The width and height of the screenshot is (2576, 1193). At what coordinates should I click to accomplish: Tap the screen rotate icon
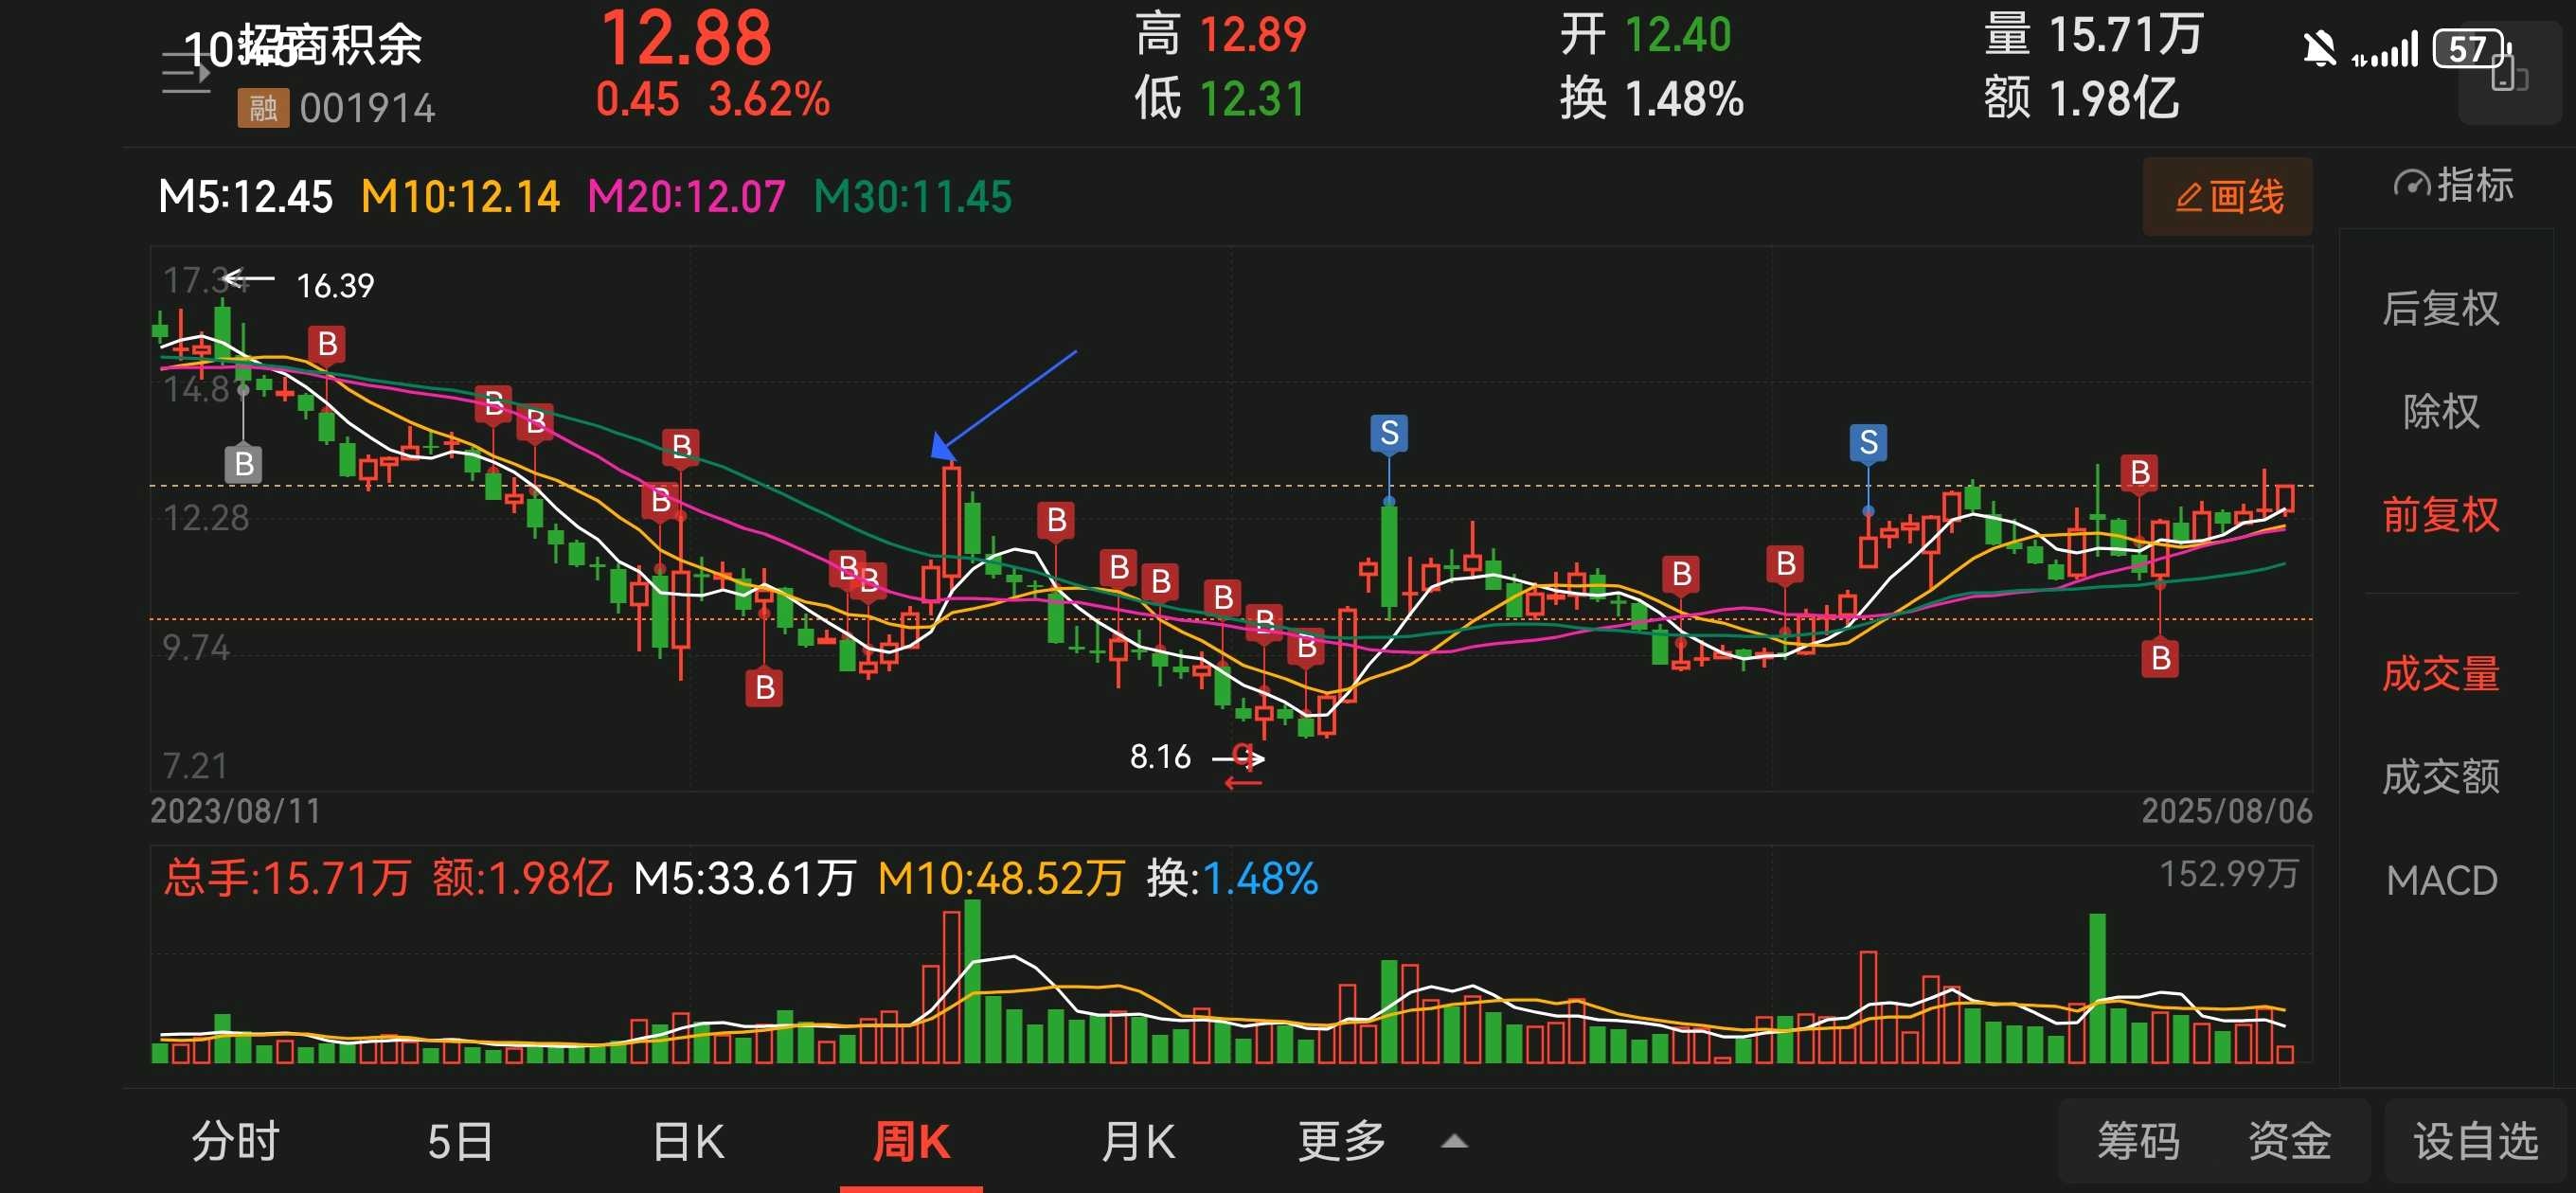[x=2508, y=72]
